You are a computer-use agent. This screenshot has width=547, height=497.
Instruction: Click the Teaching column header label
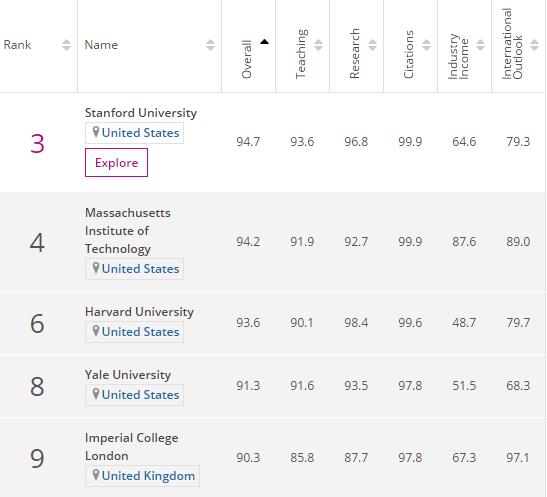point(301,54)
